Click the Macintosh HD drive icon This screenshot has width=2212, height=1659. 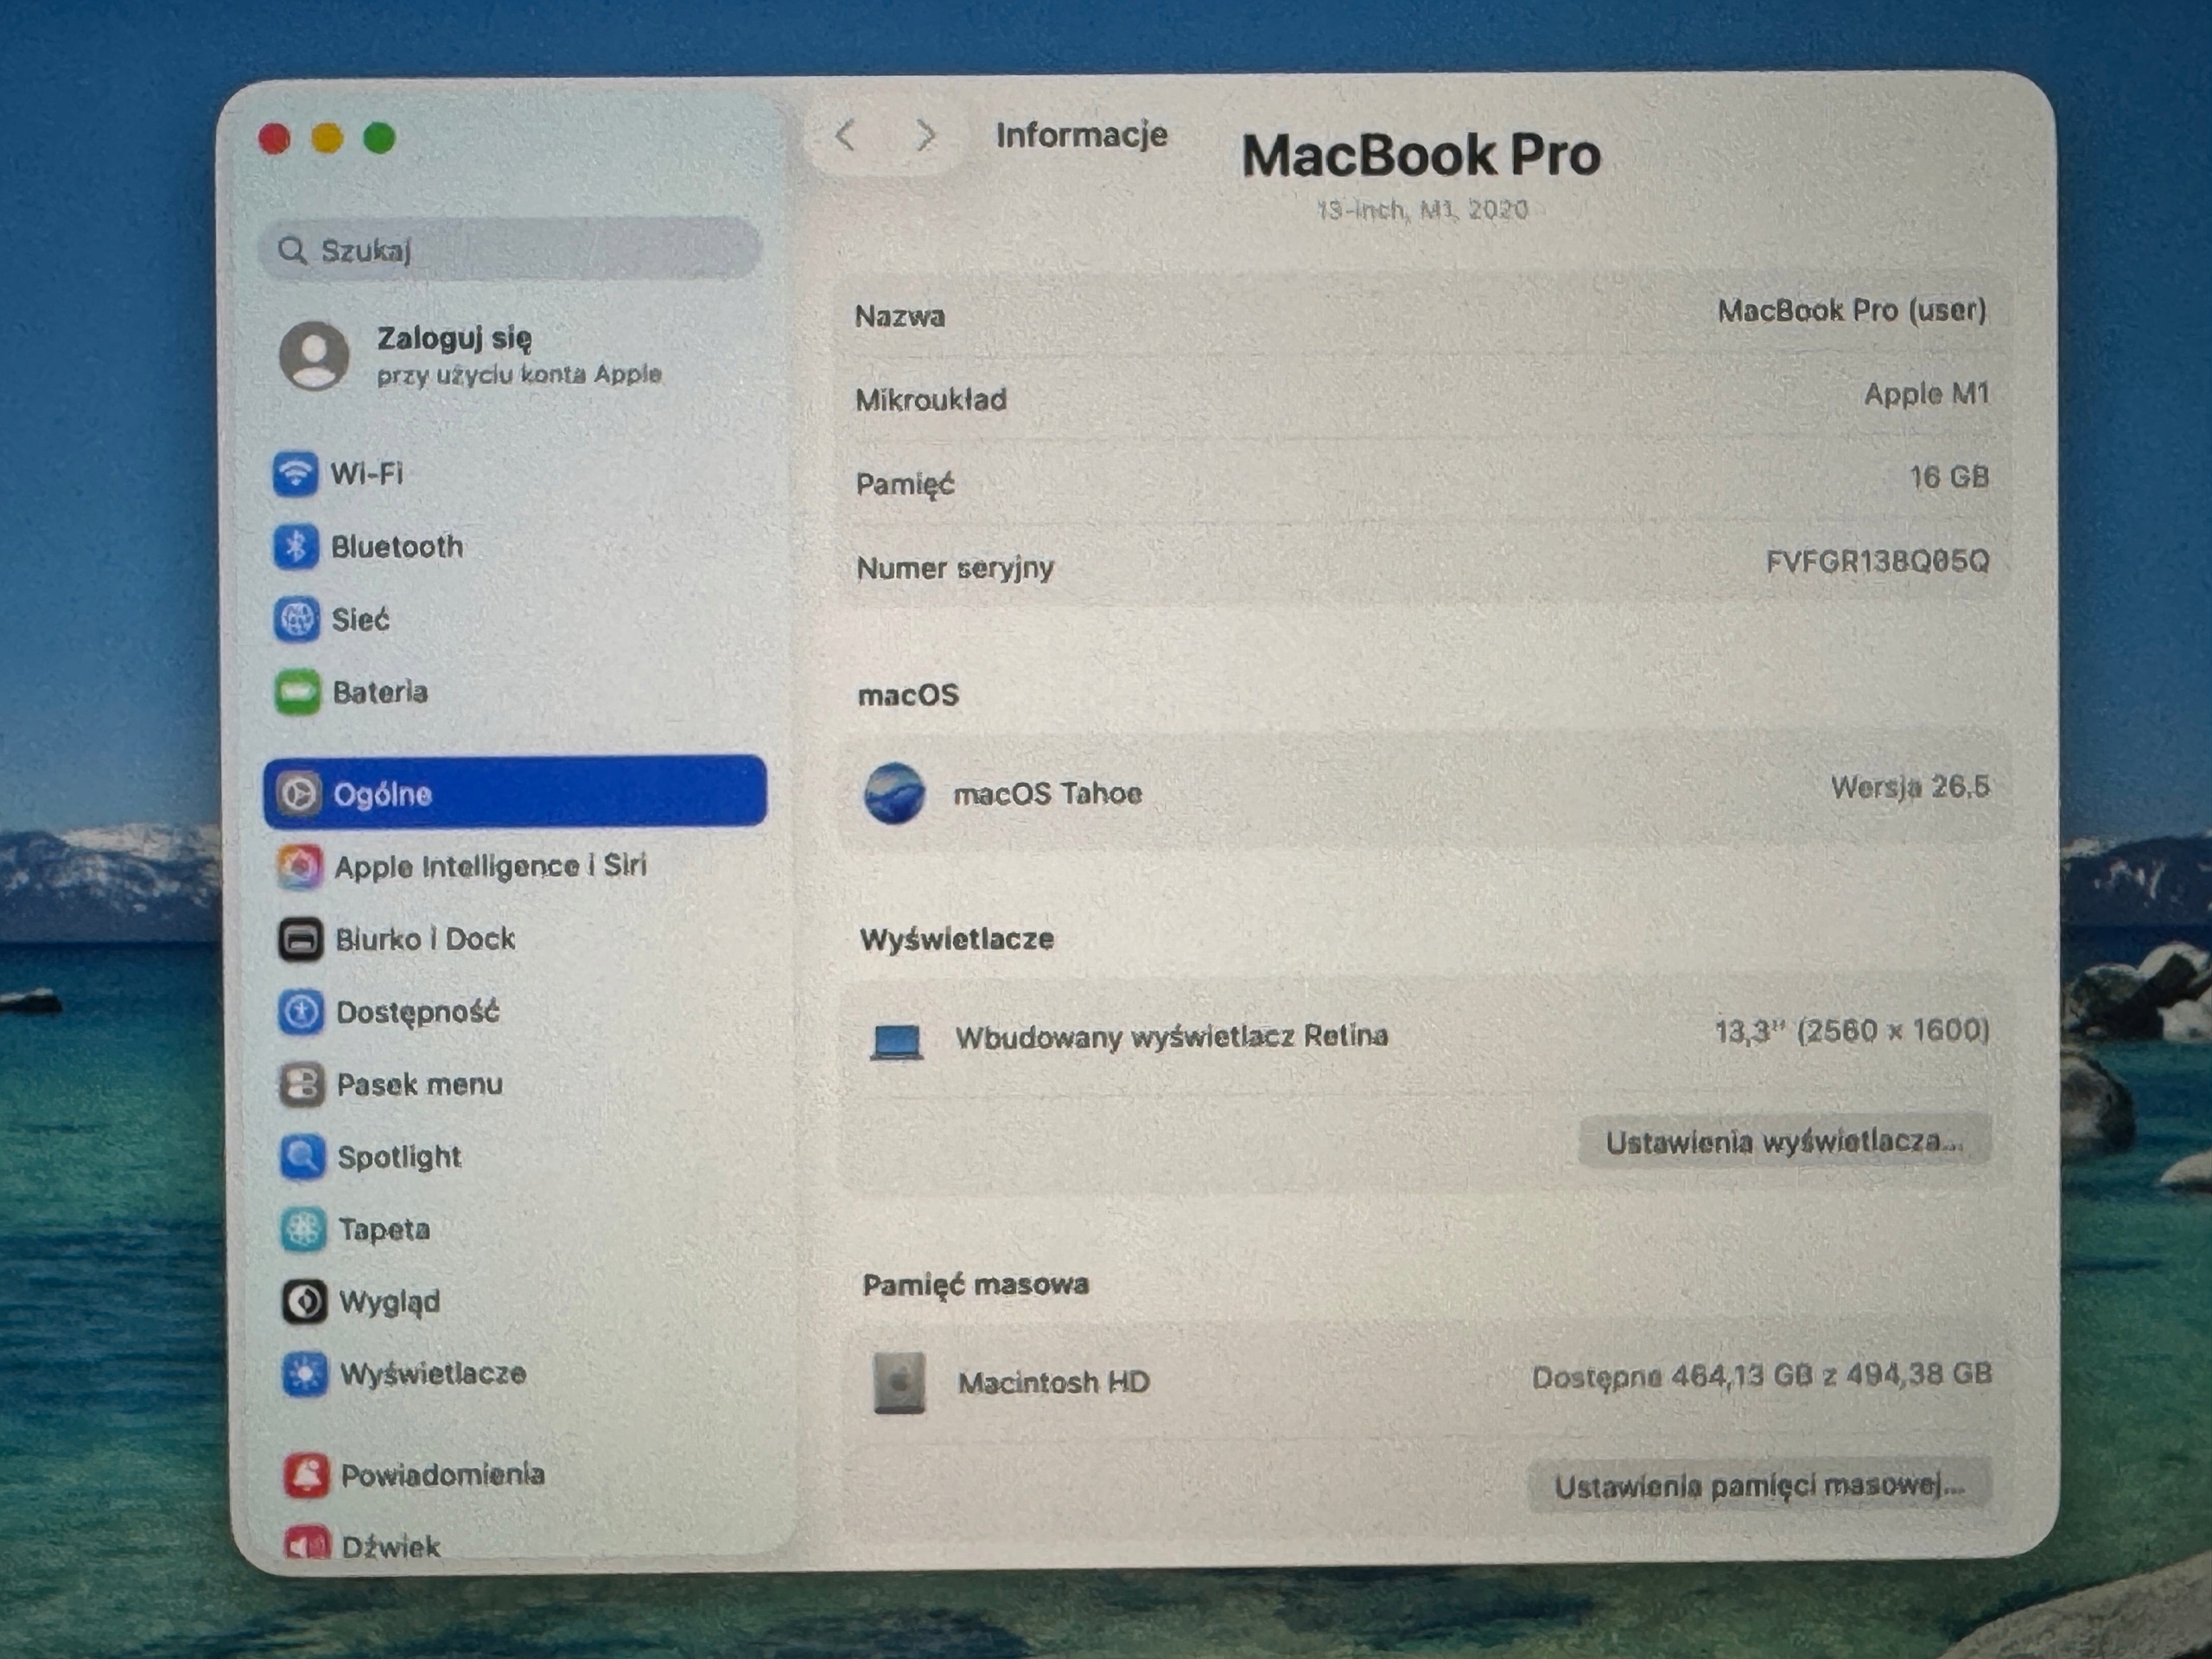click(x=899, y=1383)
